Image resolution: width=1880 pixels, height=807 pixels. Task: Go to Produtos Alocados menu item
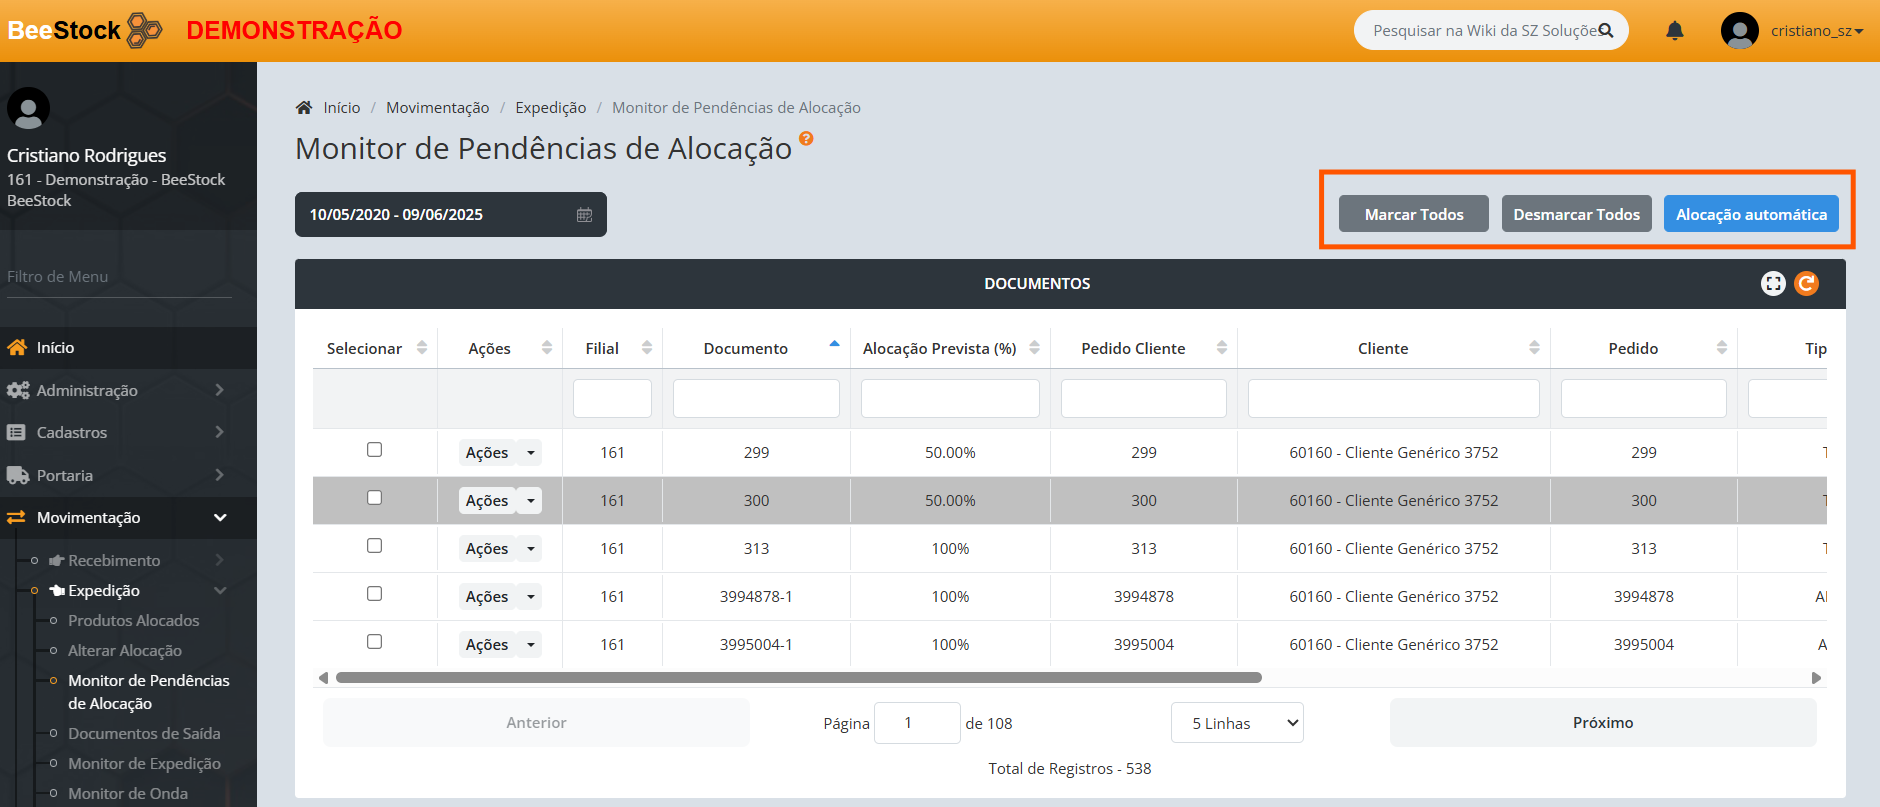coord(133,620)
